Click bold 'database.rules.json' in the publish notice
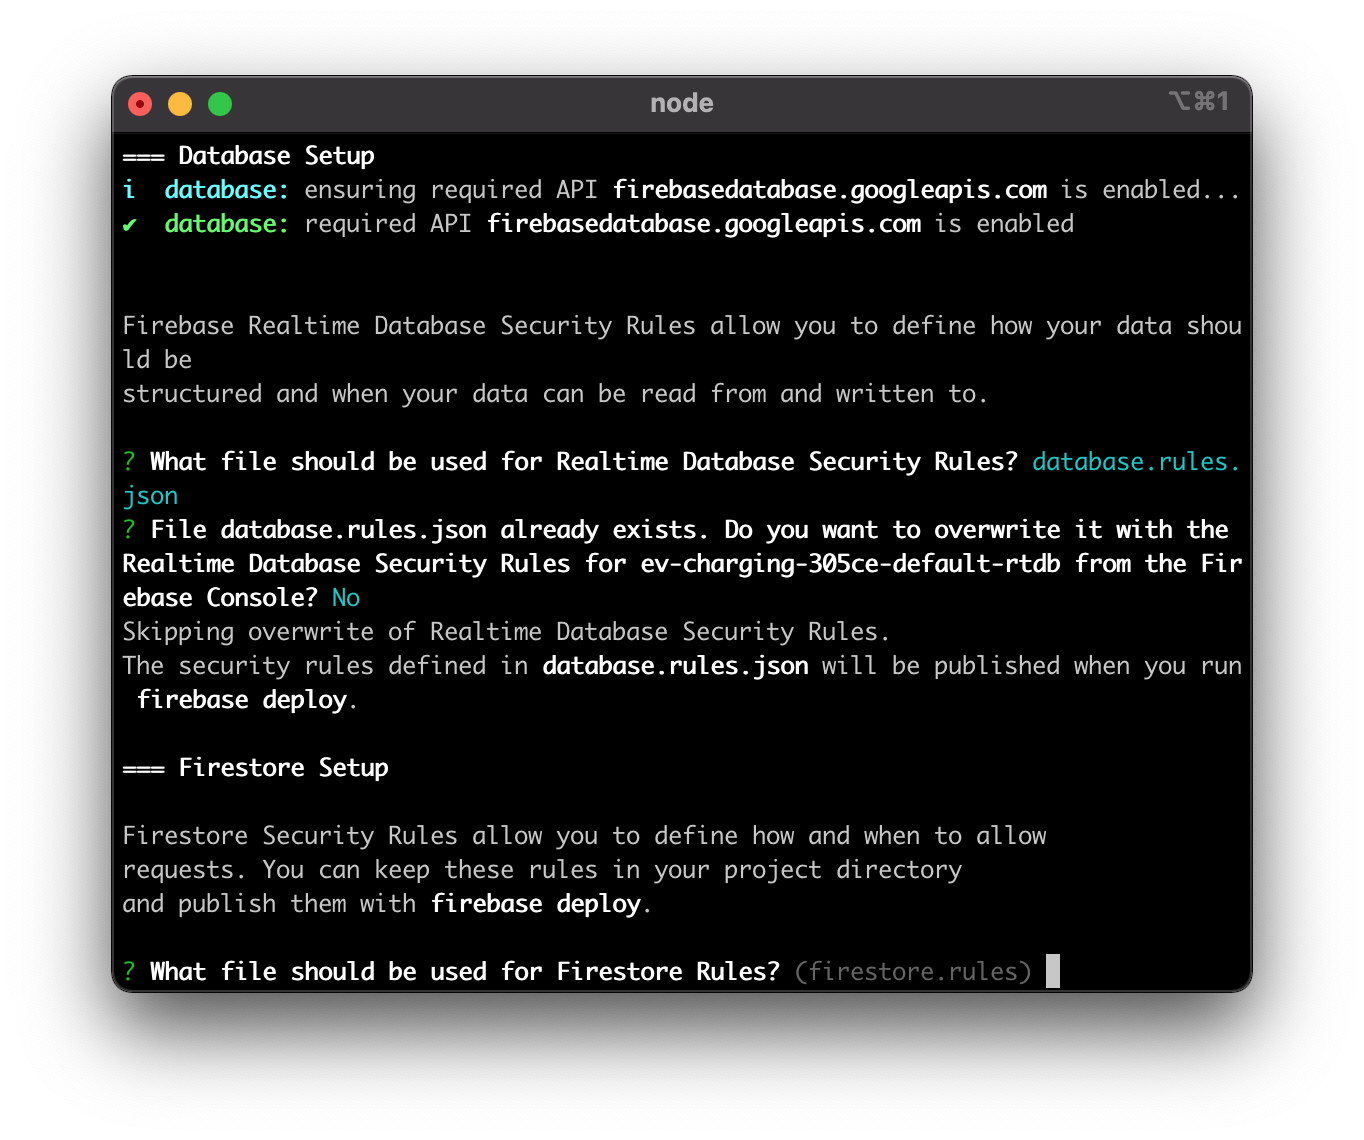This screenshot has width=1364, height=1140. tap(676, 666)
